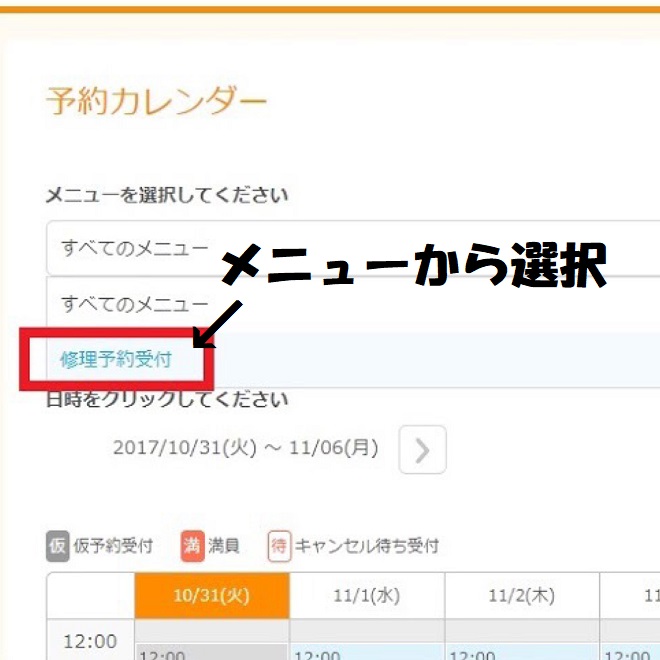Click 仮予約受付 legend text
The width and height of the screenshot is (660, 660).
tap(113, 546)
